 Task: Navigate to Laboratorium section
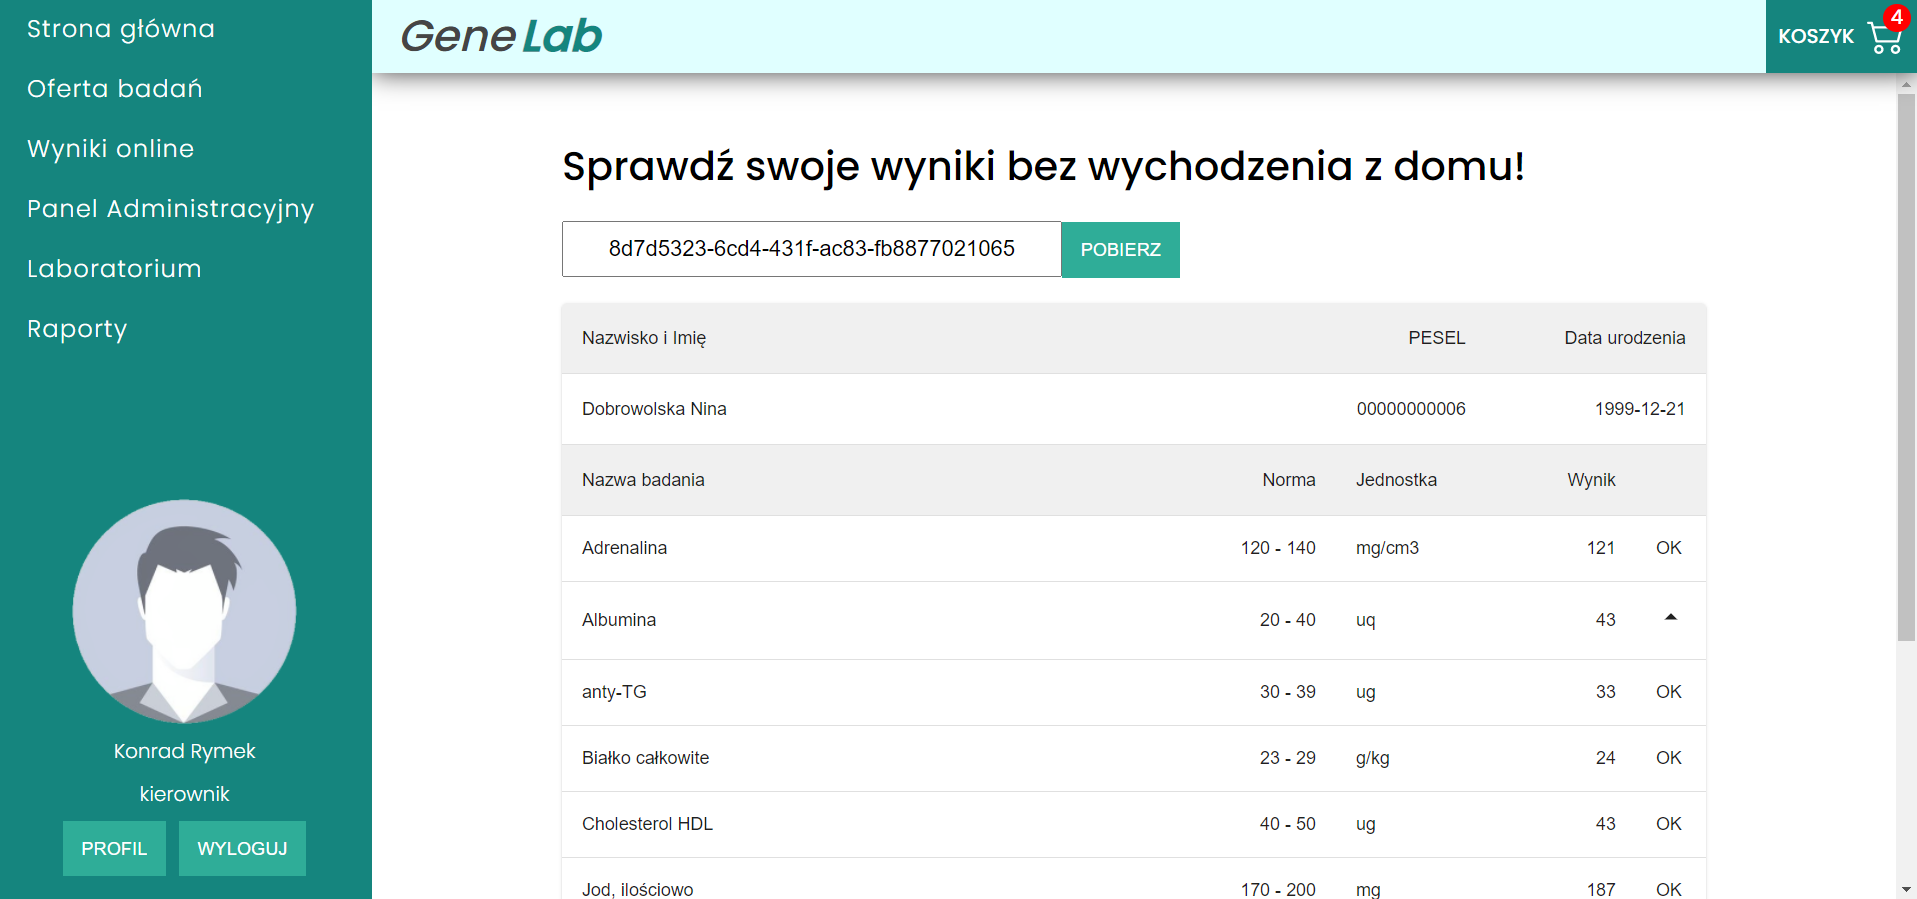(x=114, y=269)
